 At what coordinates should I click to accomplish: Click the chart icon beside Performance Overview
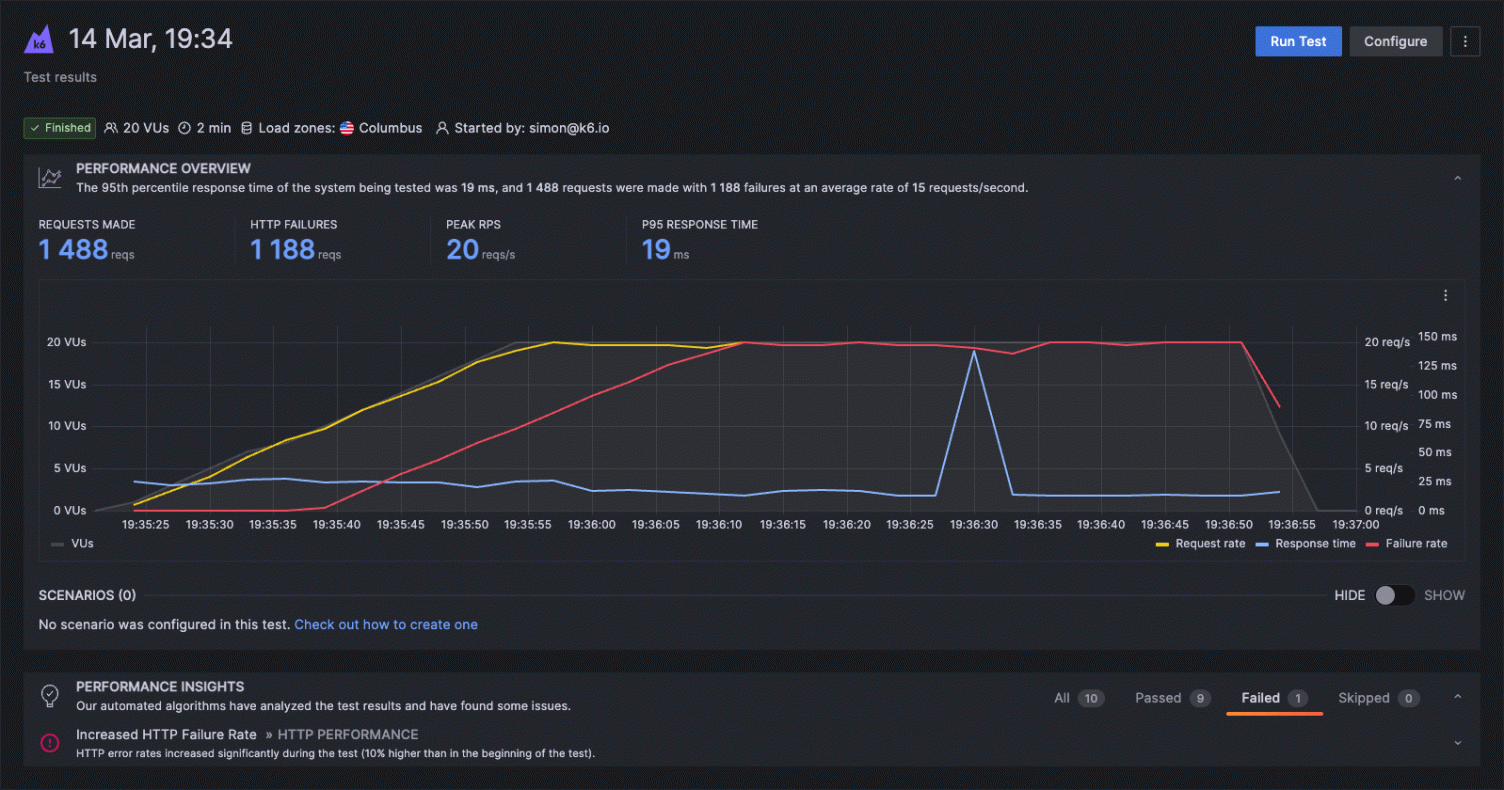pyautogui.click(x=49, y=176)
